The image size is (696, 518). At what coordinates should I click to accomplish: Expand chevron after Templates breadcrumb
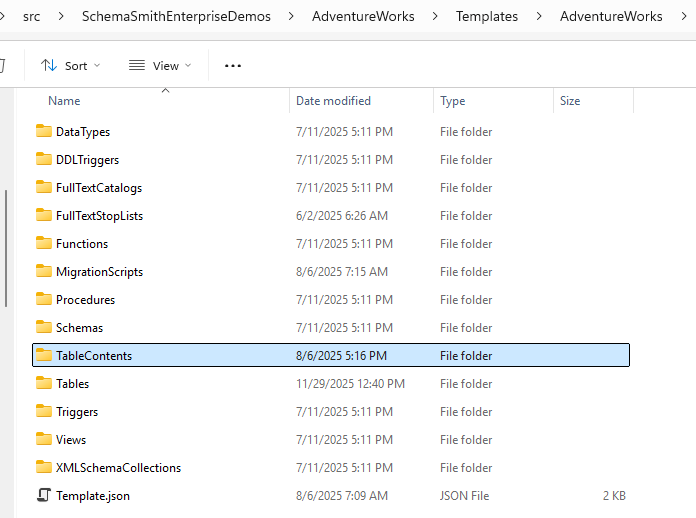538,16
